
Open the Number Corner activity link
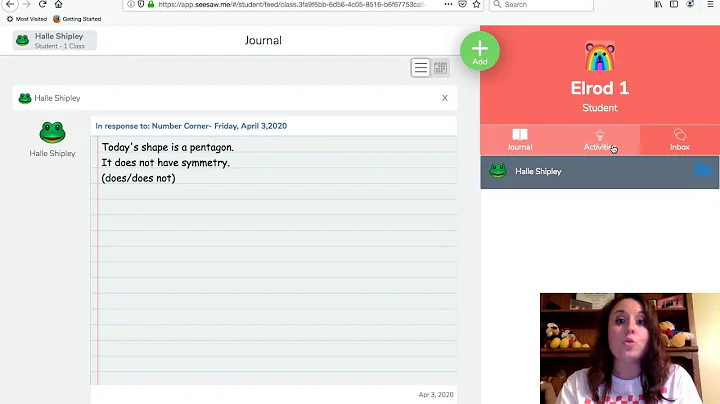click(191, 126)
